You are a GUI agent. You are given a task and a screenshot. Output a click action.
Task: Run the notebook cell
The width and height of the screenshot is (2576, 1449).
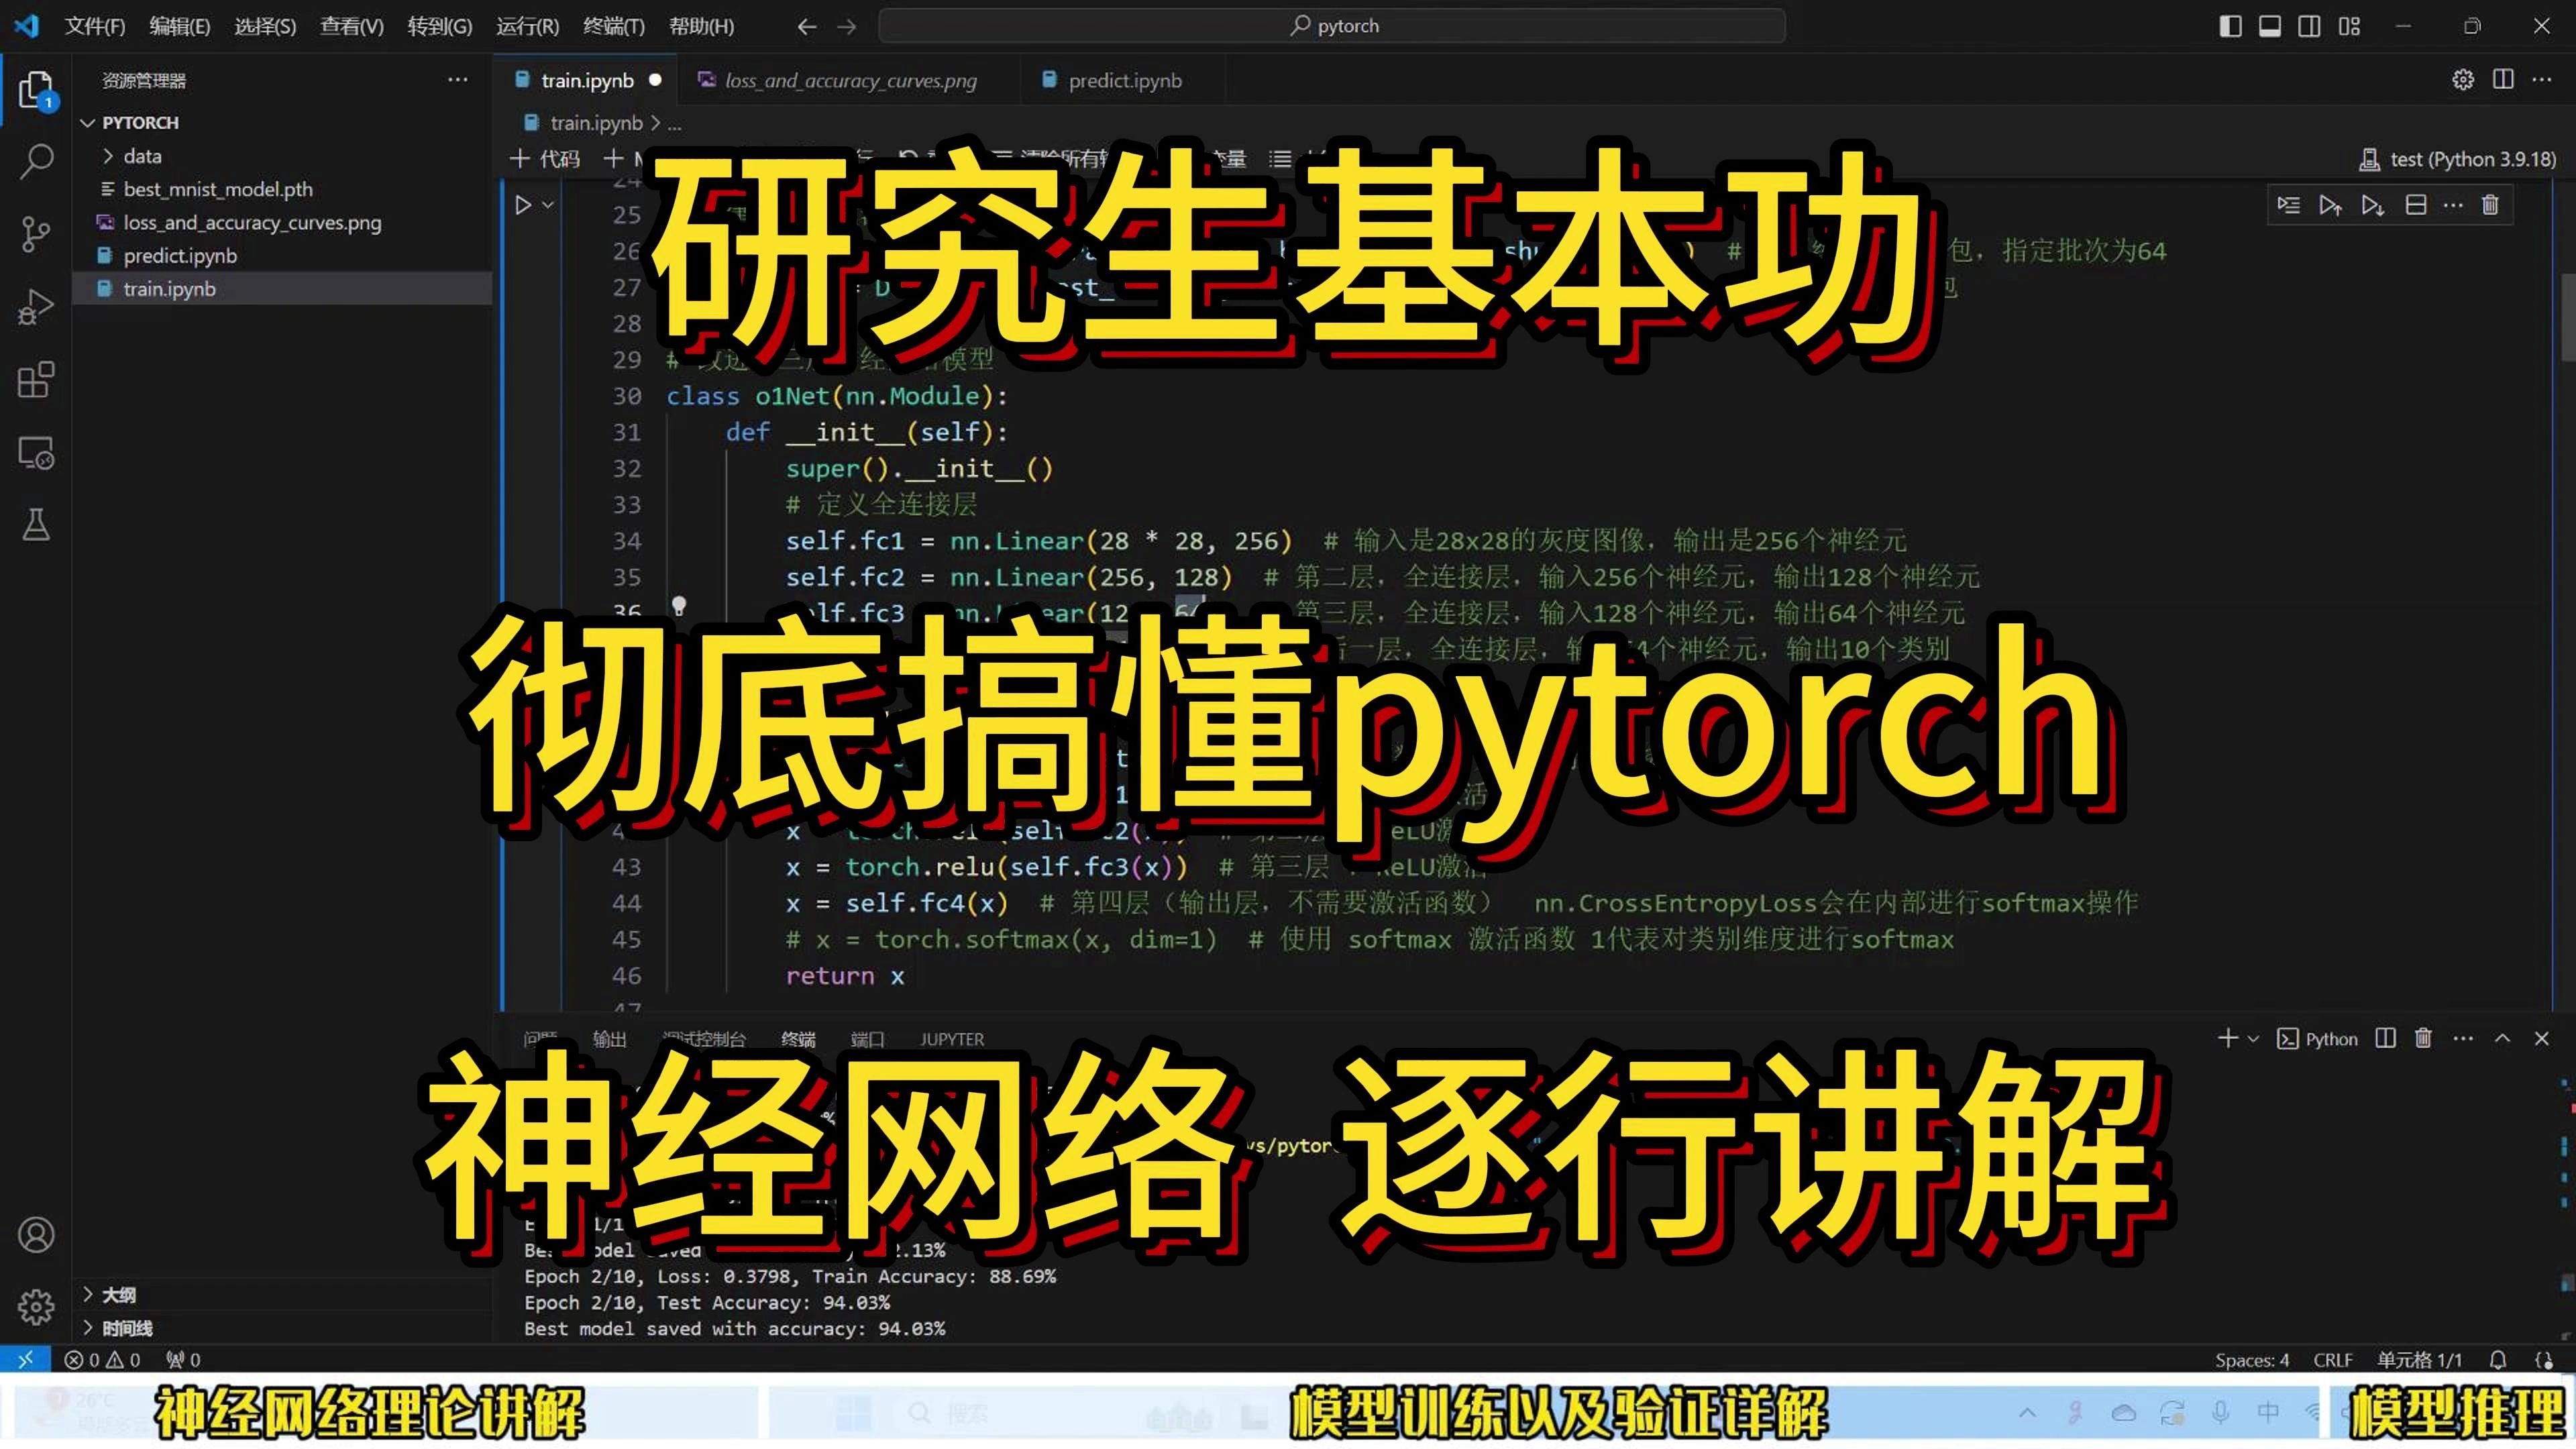tap(523, 205)
